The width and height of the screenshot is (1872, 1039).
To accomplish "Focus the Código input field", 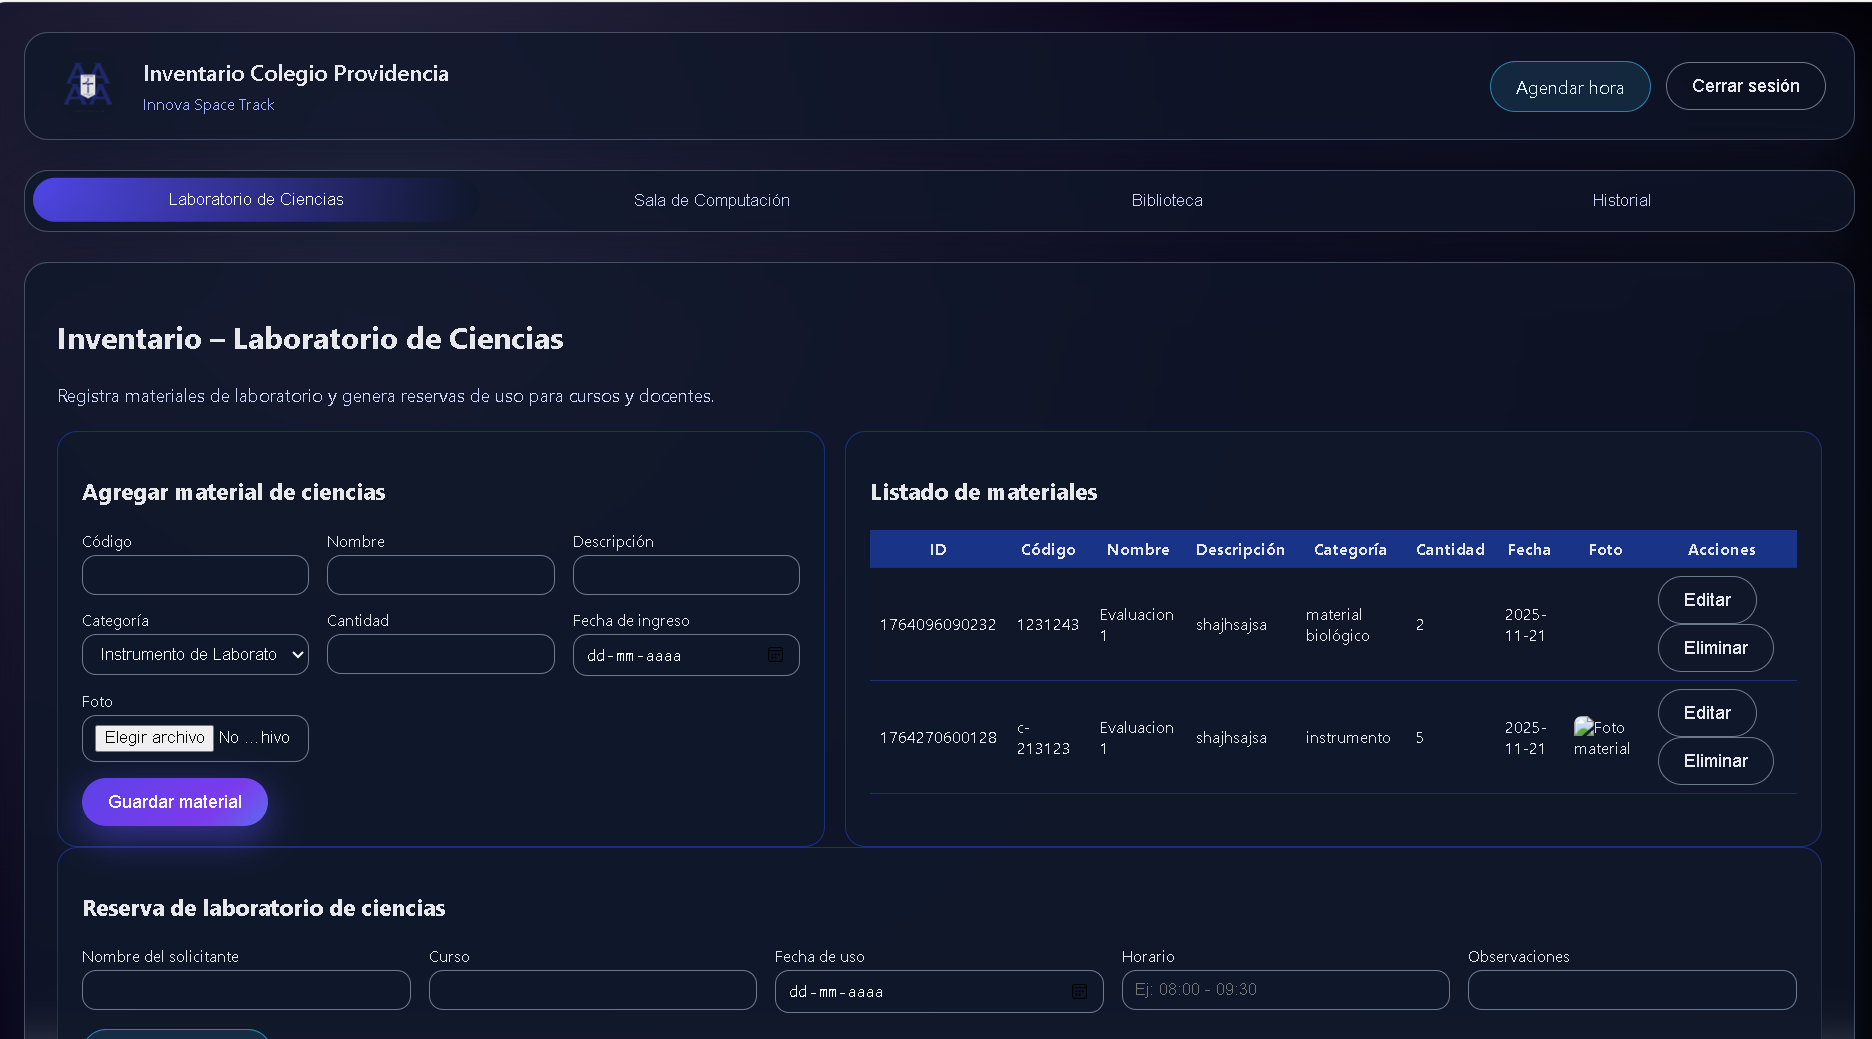I will click(x=195, y=575).
